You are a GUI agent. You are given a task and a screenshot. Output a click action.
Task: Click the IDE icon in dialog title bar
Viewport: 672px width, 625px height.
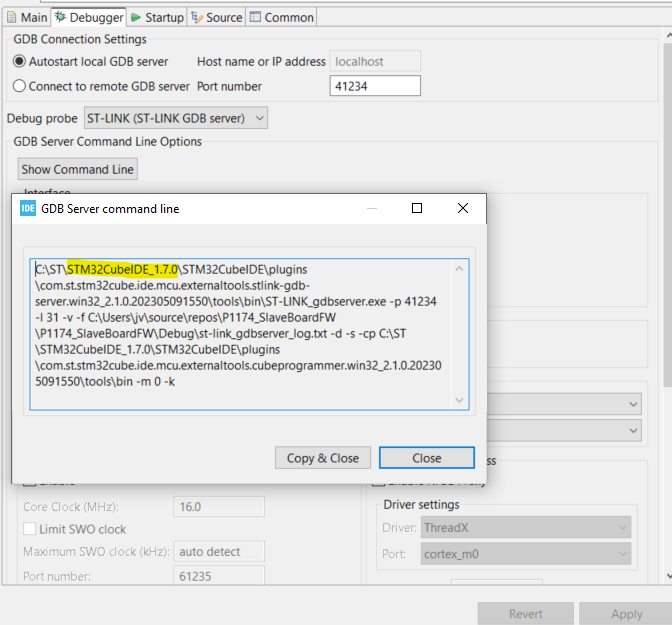coord(28,209)
